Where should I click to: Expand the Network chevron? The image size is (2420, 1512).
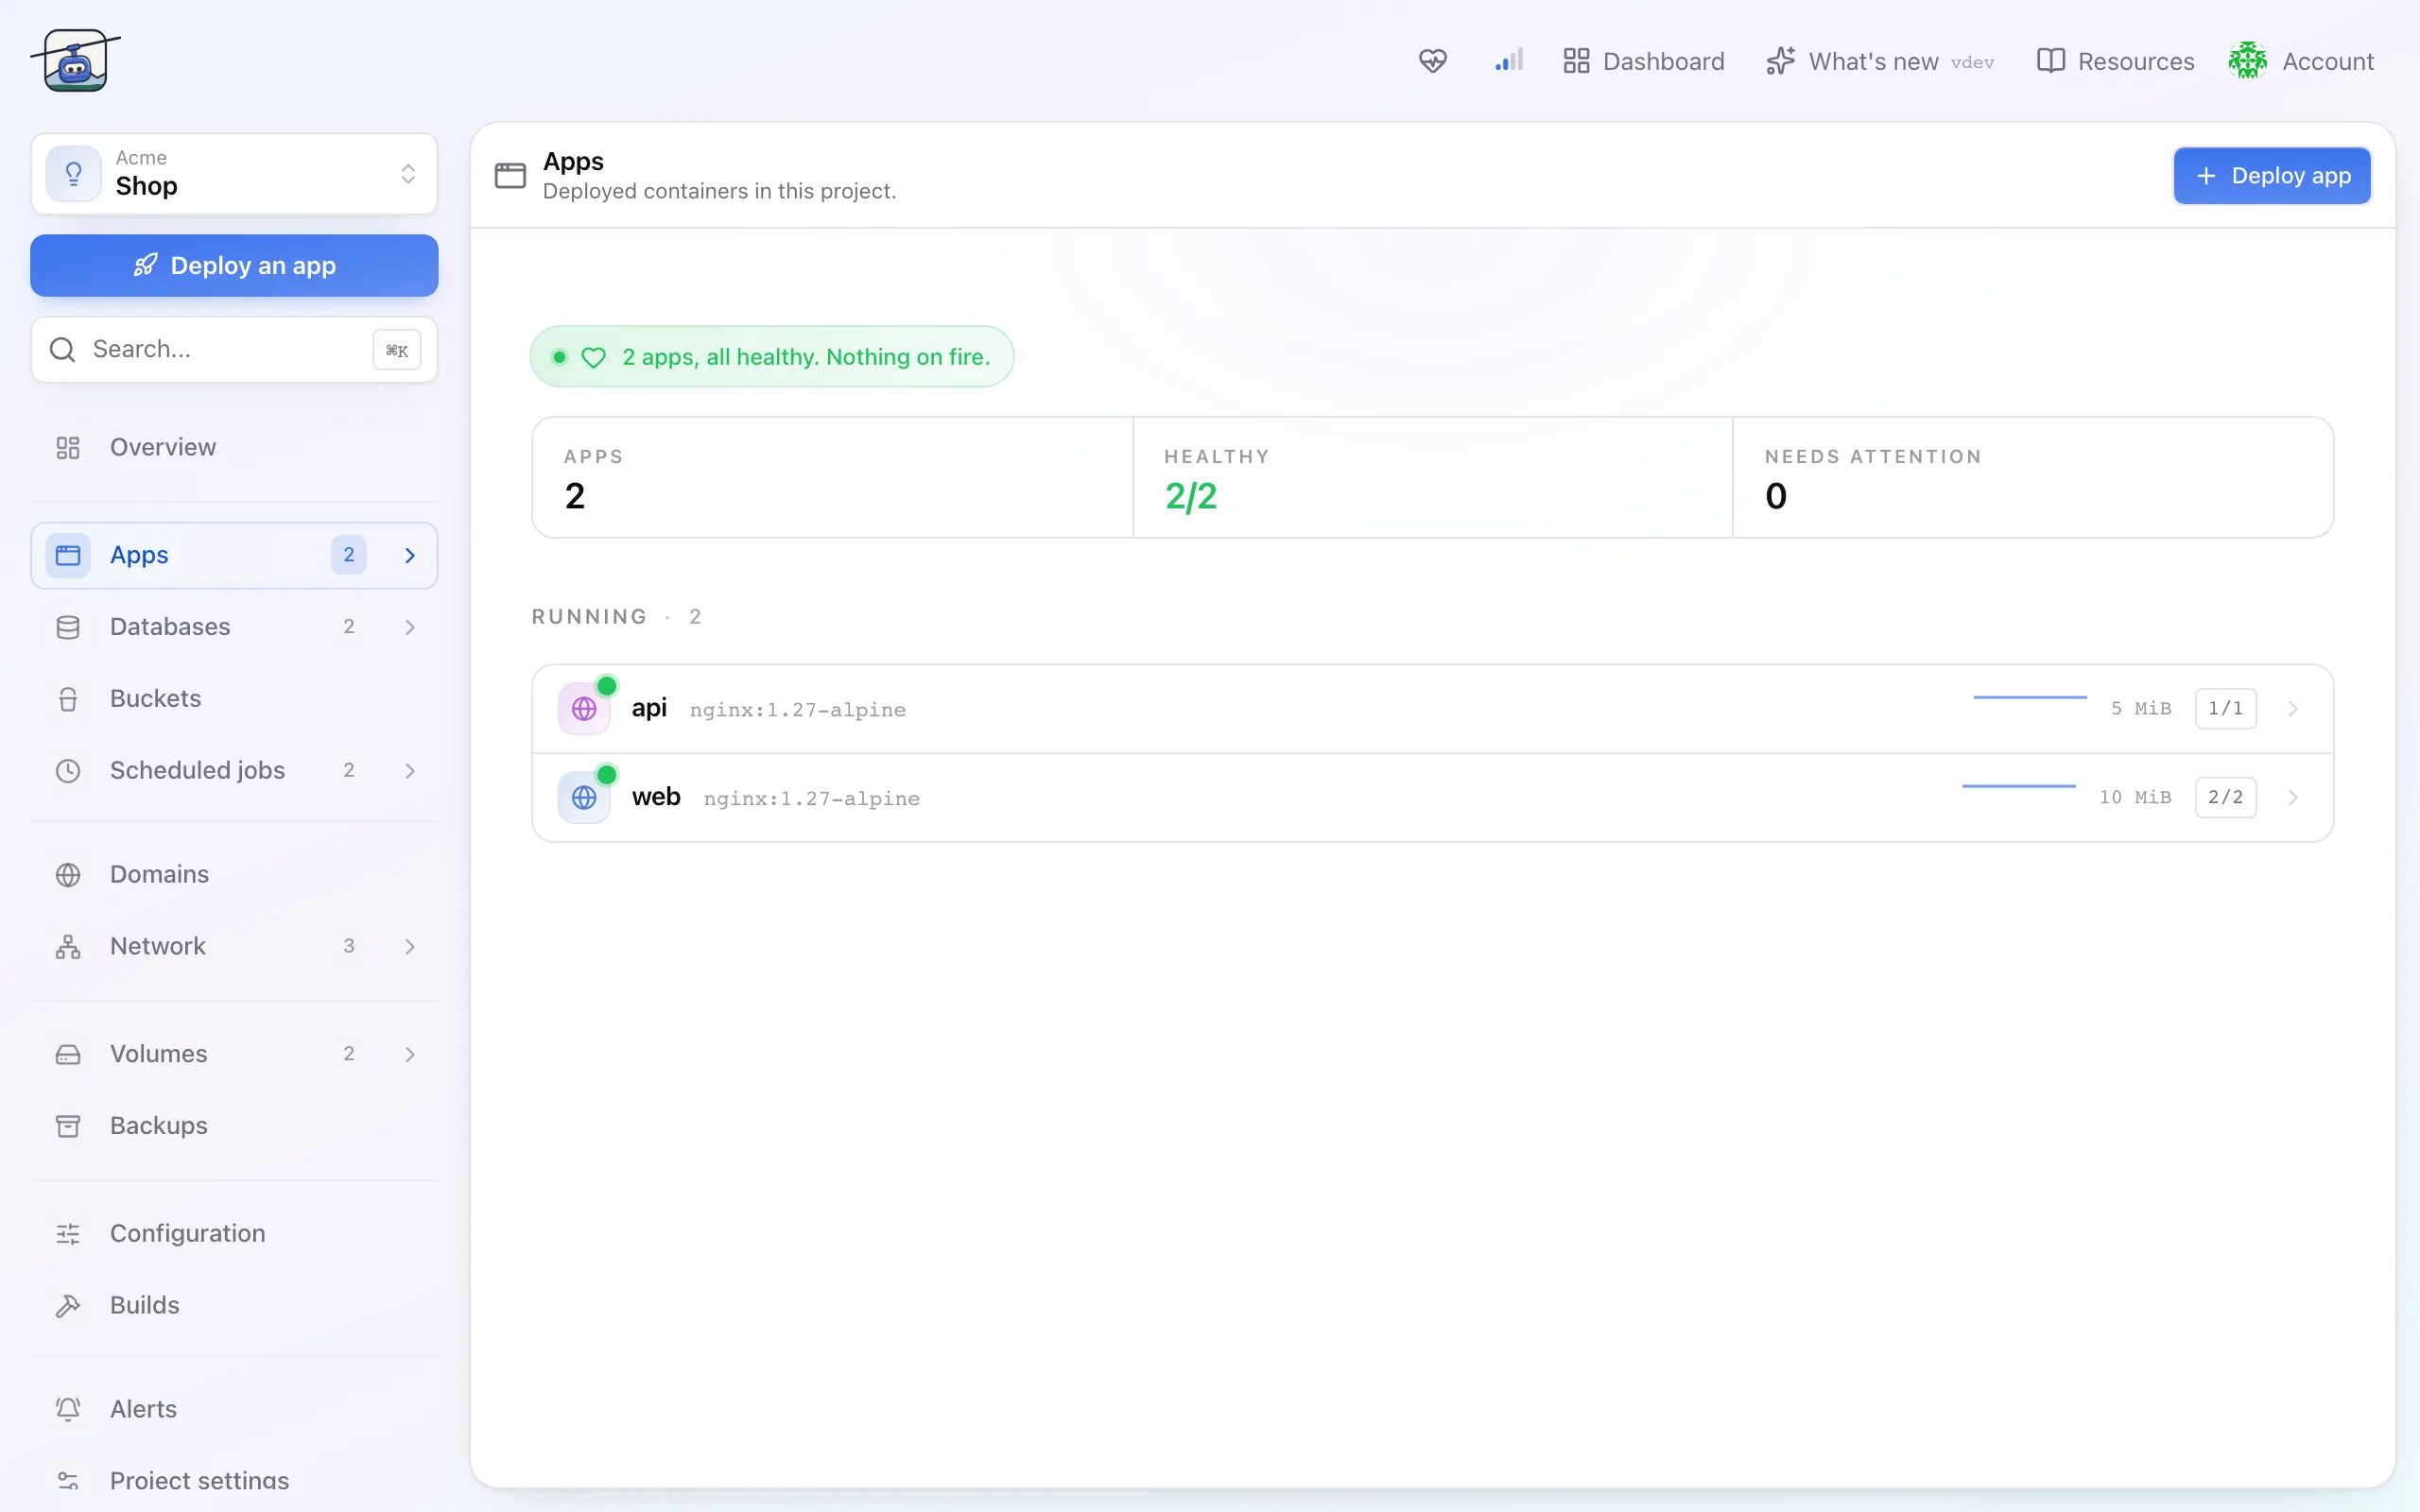tap(409, 946)
